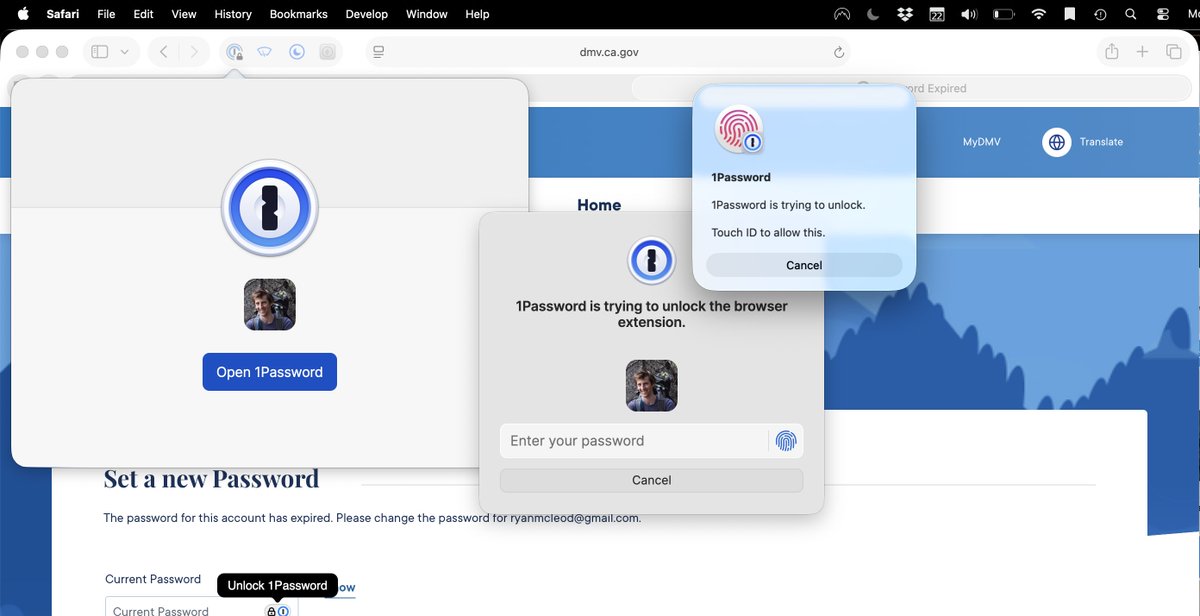The height and width of the screenshot is (616, 1200).
Task: Click the blue wiper-shaped extension icon in Safari toolbar
Action: 265,52
